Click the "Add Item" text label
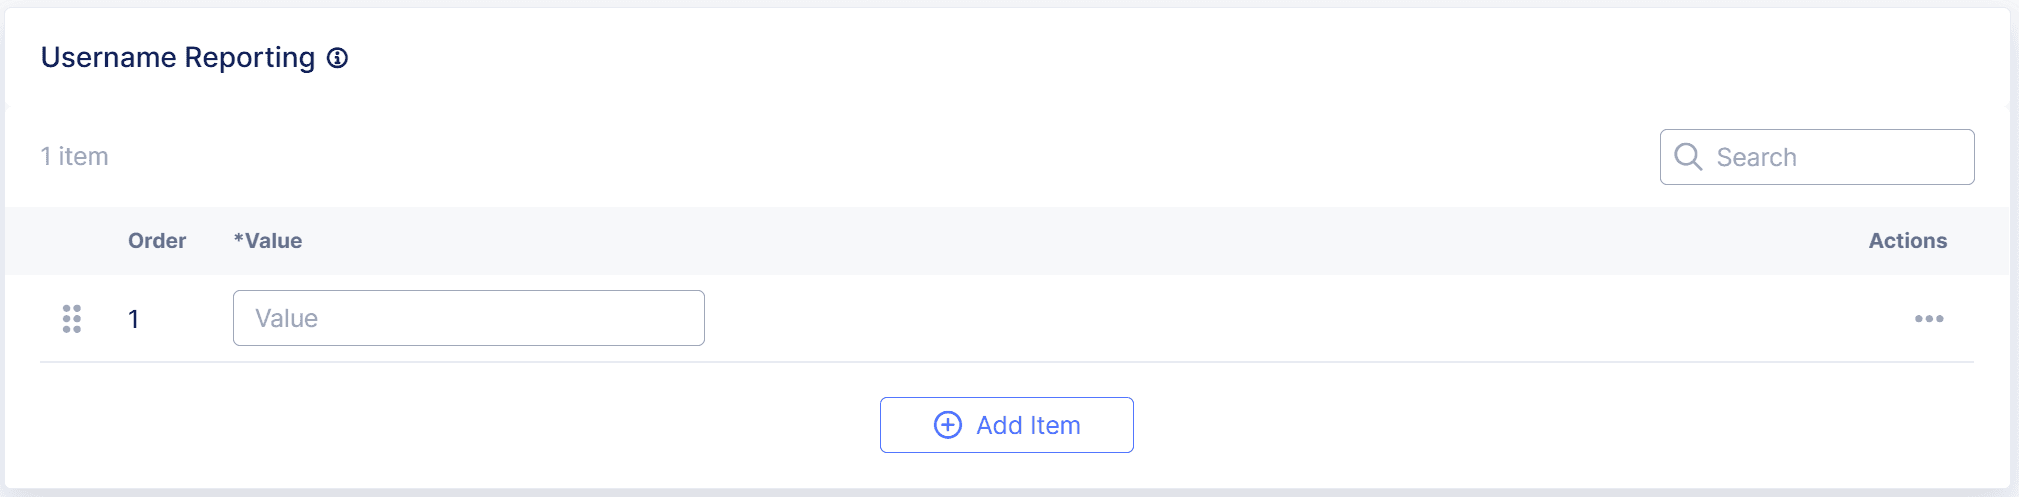The height and width of the screenshot is (497, 2019). click(x=1028, y=425)
